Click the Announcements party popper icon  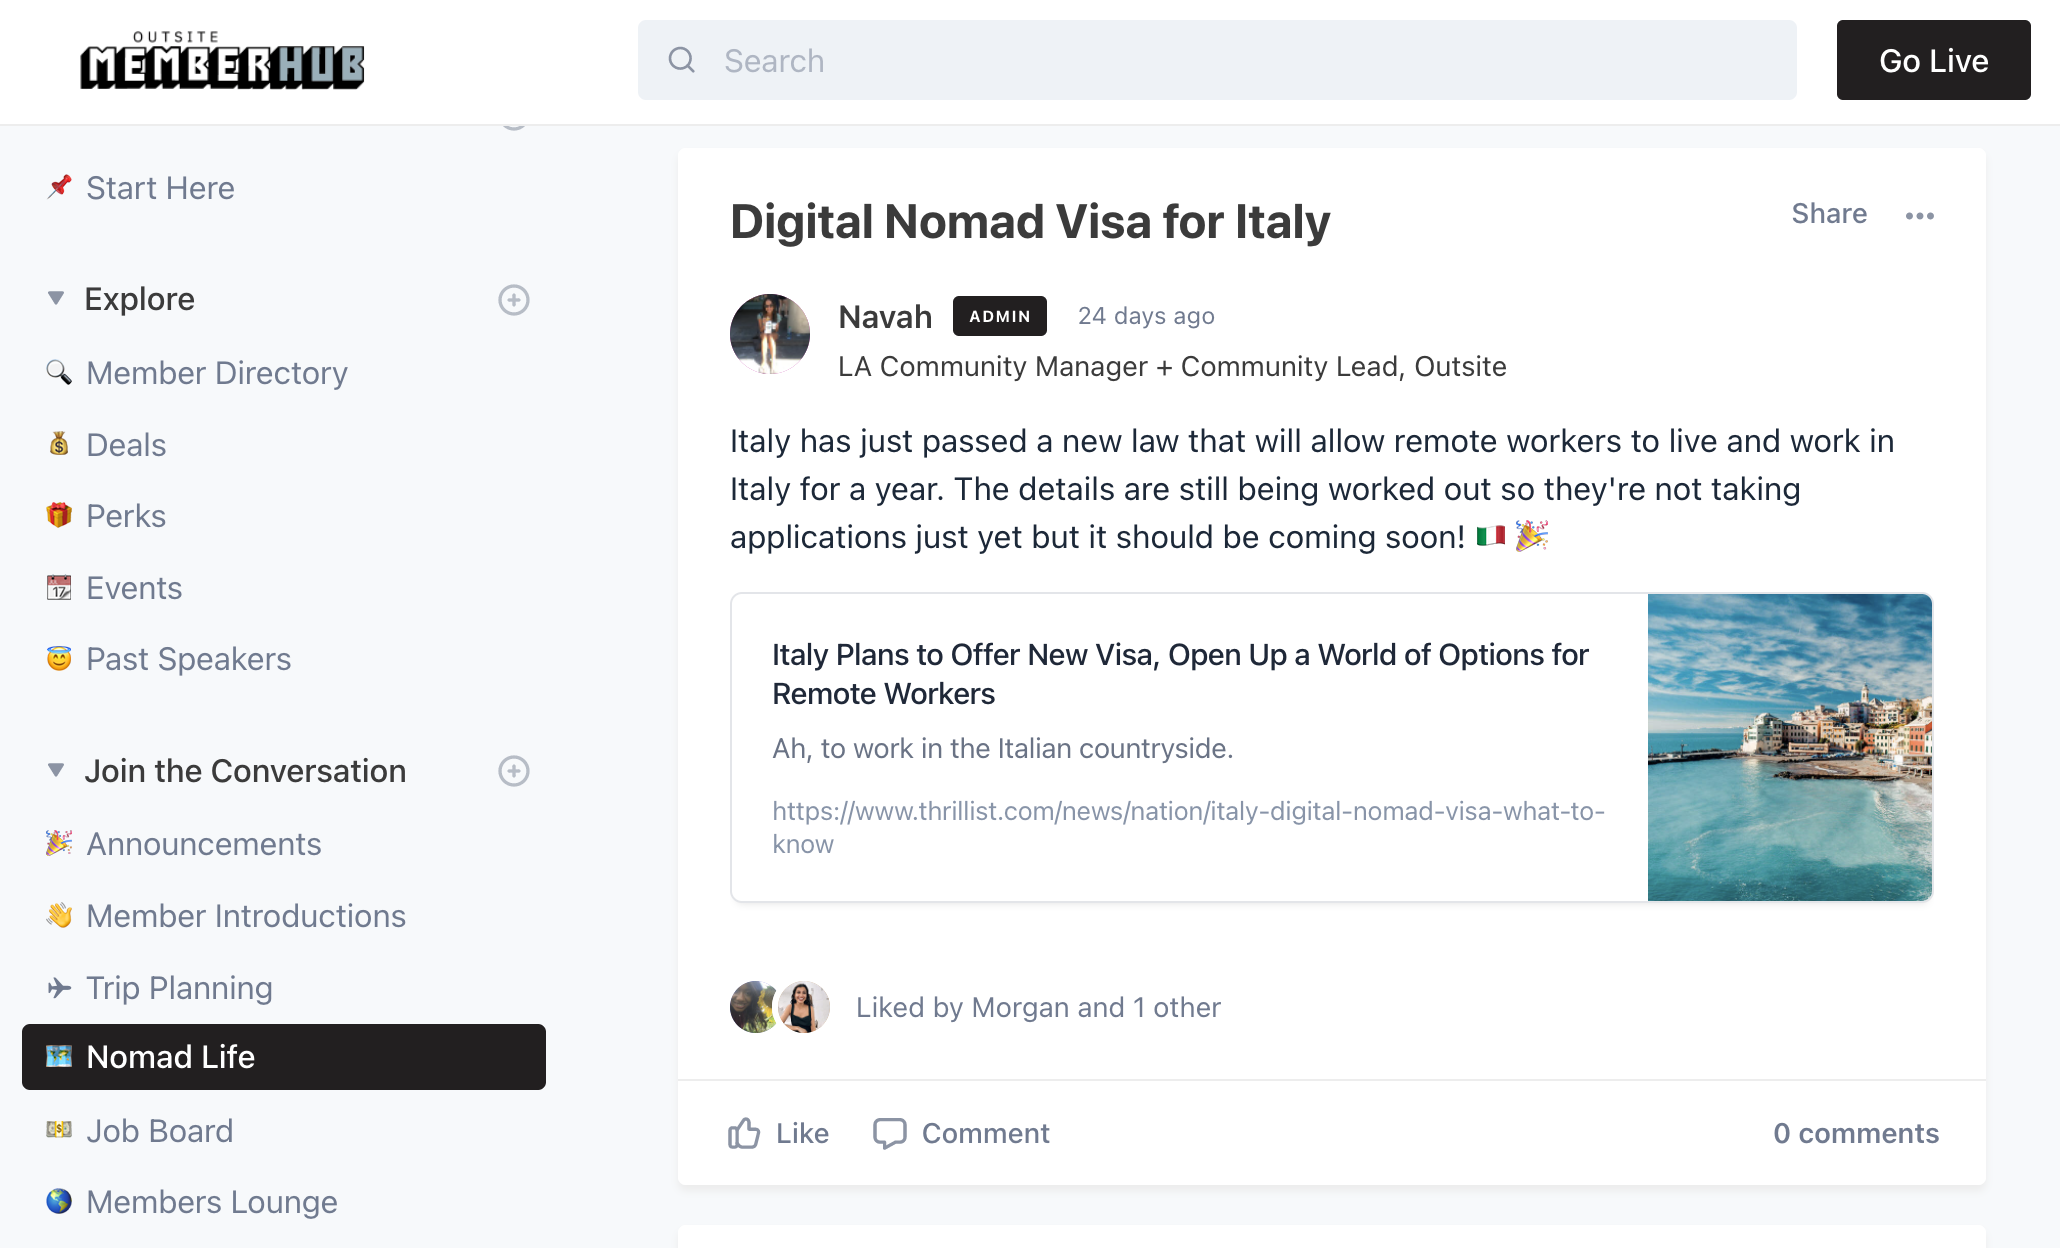pyautogui.click(x=59, y=843)
